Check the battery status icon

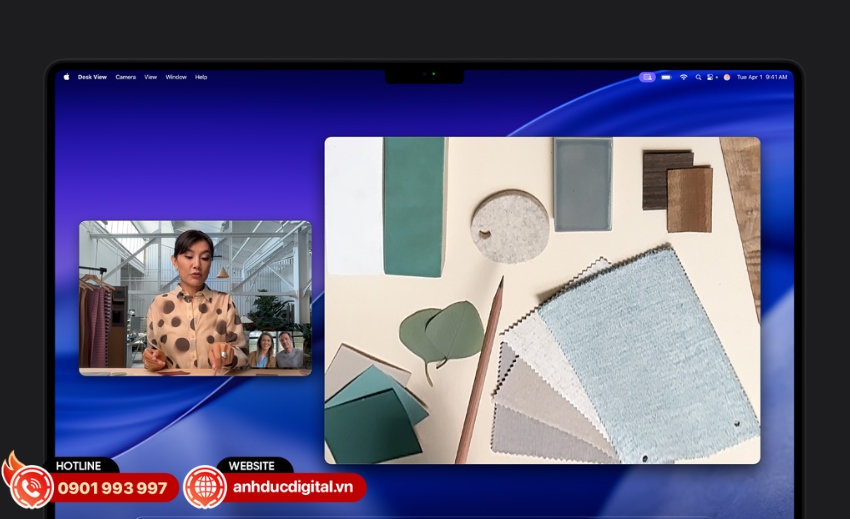coord(667,77)
